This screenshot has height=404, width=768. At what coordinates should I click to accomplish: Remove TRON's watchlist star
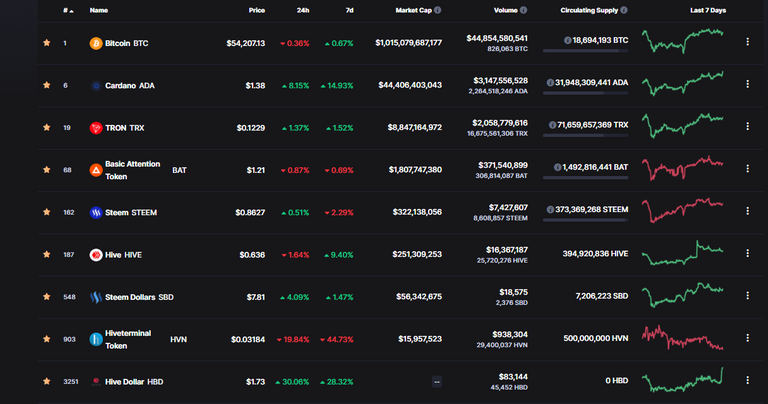pyautogui.click(x=47, y=127)
